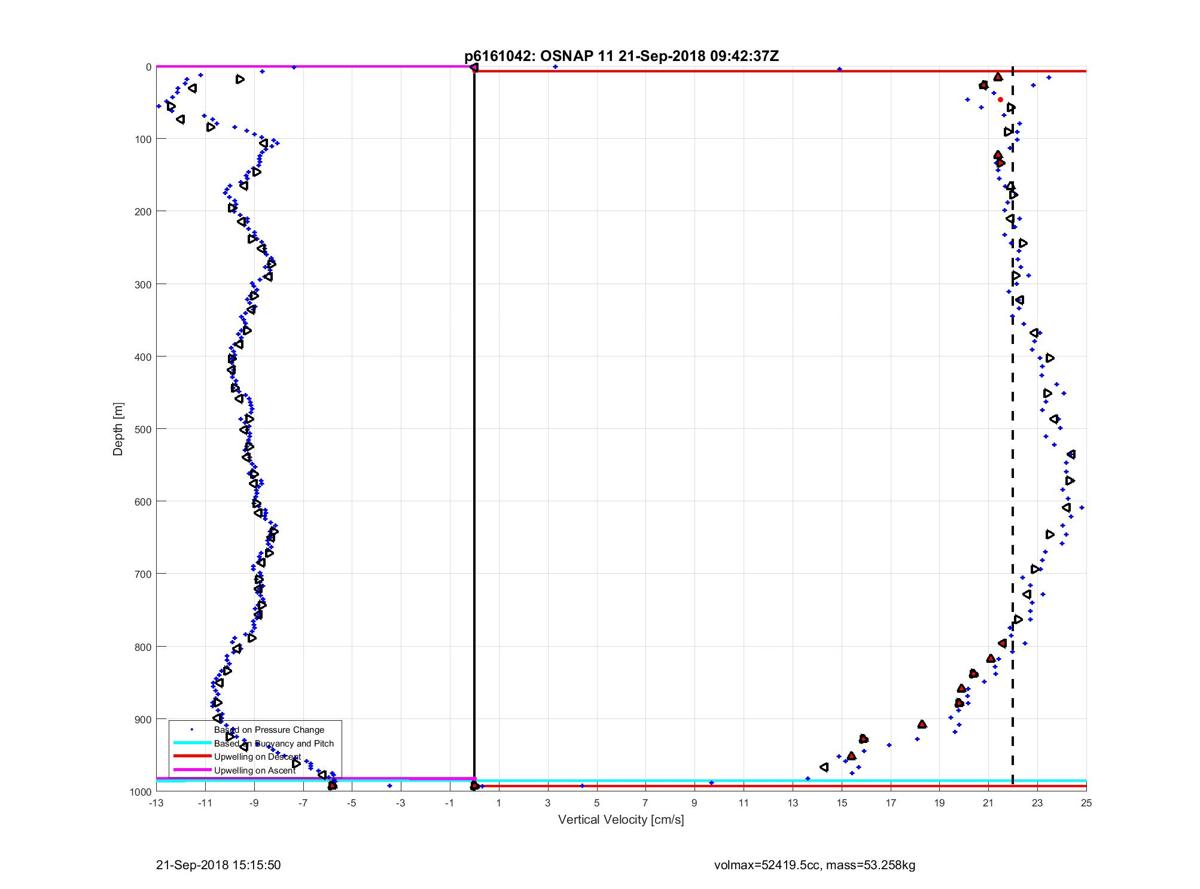The image size is (1200, 889).
Task: Click the depth axis tick label '100'
Action: pos(142,139)
